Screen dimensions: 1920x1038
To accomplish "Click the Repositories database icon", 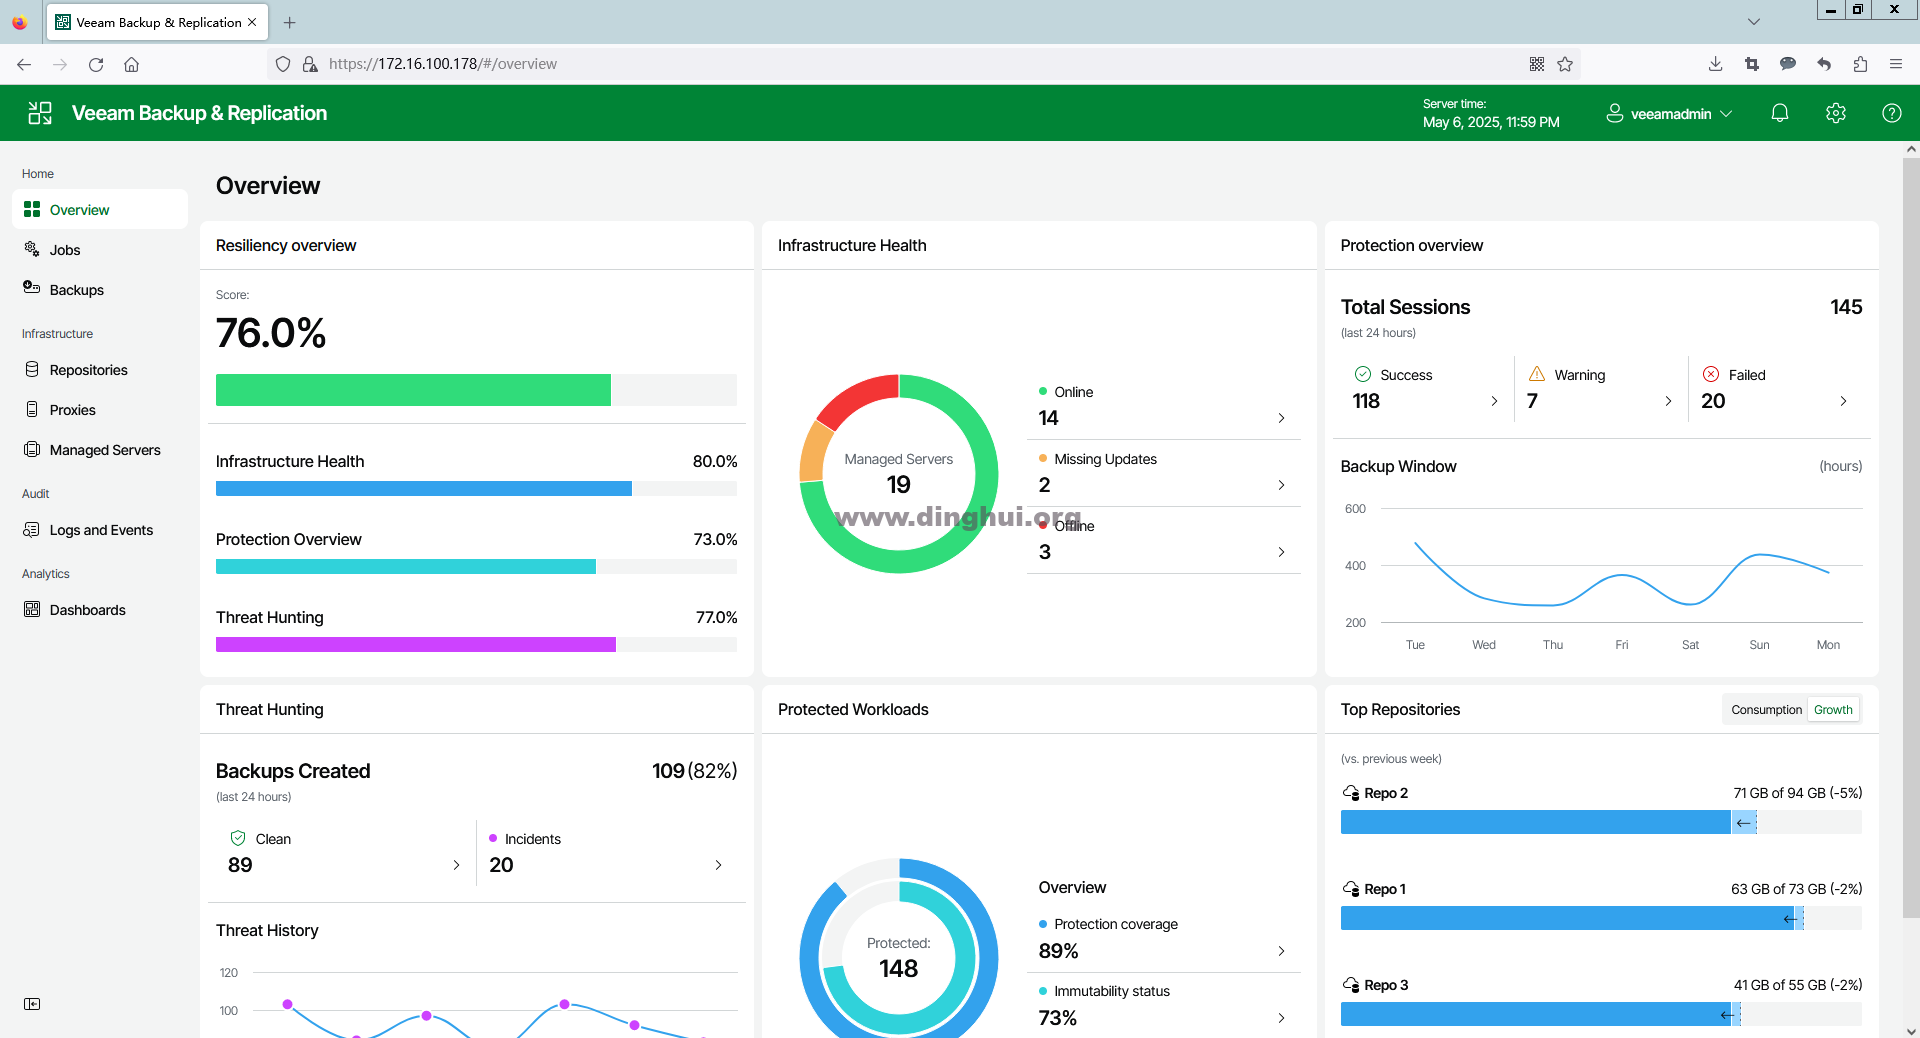I will [32, 369].
